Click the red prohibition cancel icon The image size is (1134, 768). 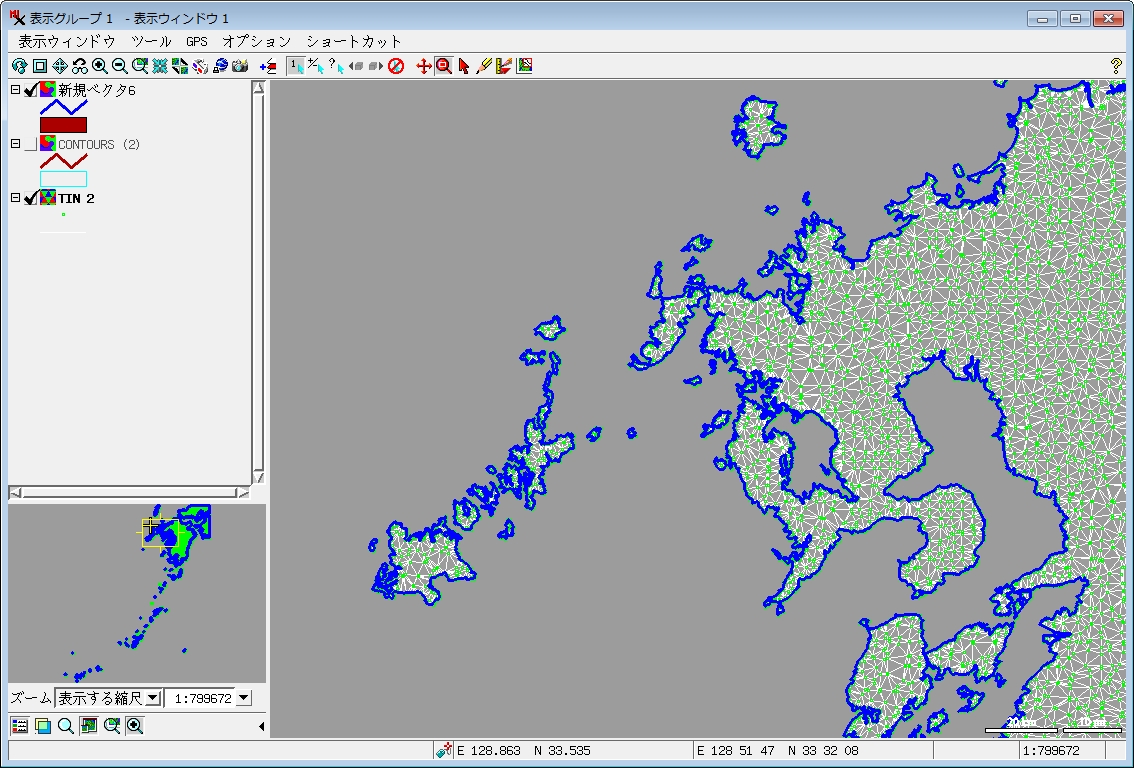396,66
